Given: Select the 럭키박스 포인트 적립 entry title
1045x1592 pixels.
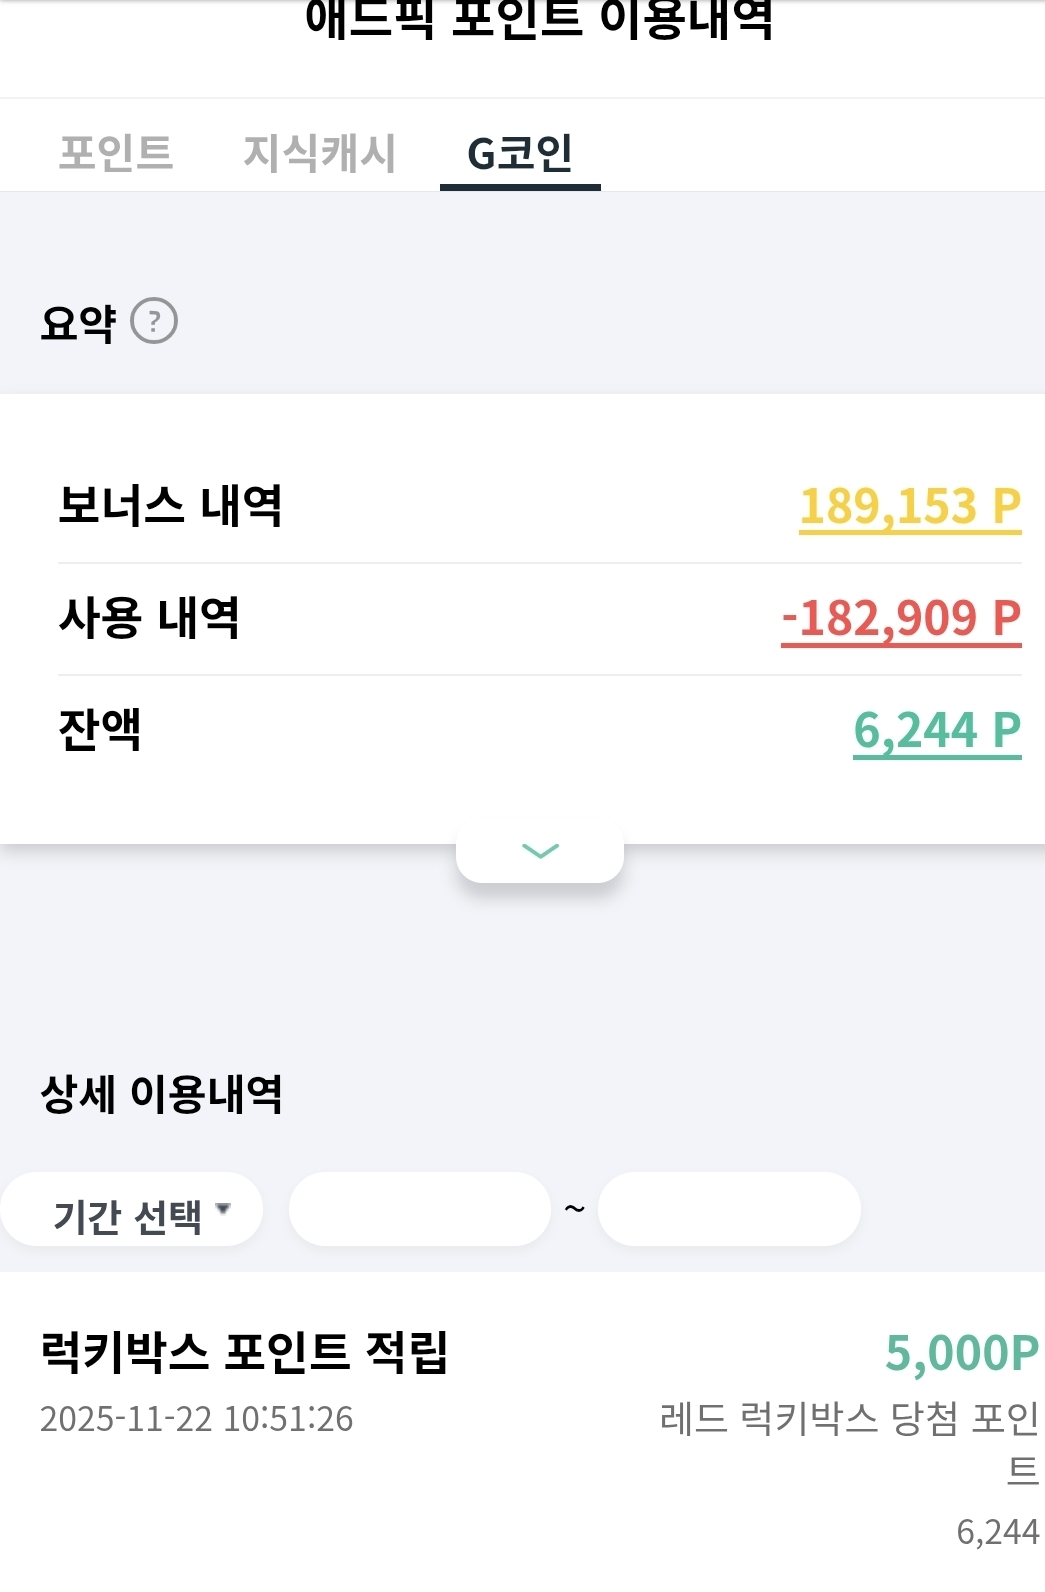Looking at the screenshot, I should [244, 1352].
